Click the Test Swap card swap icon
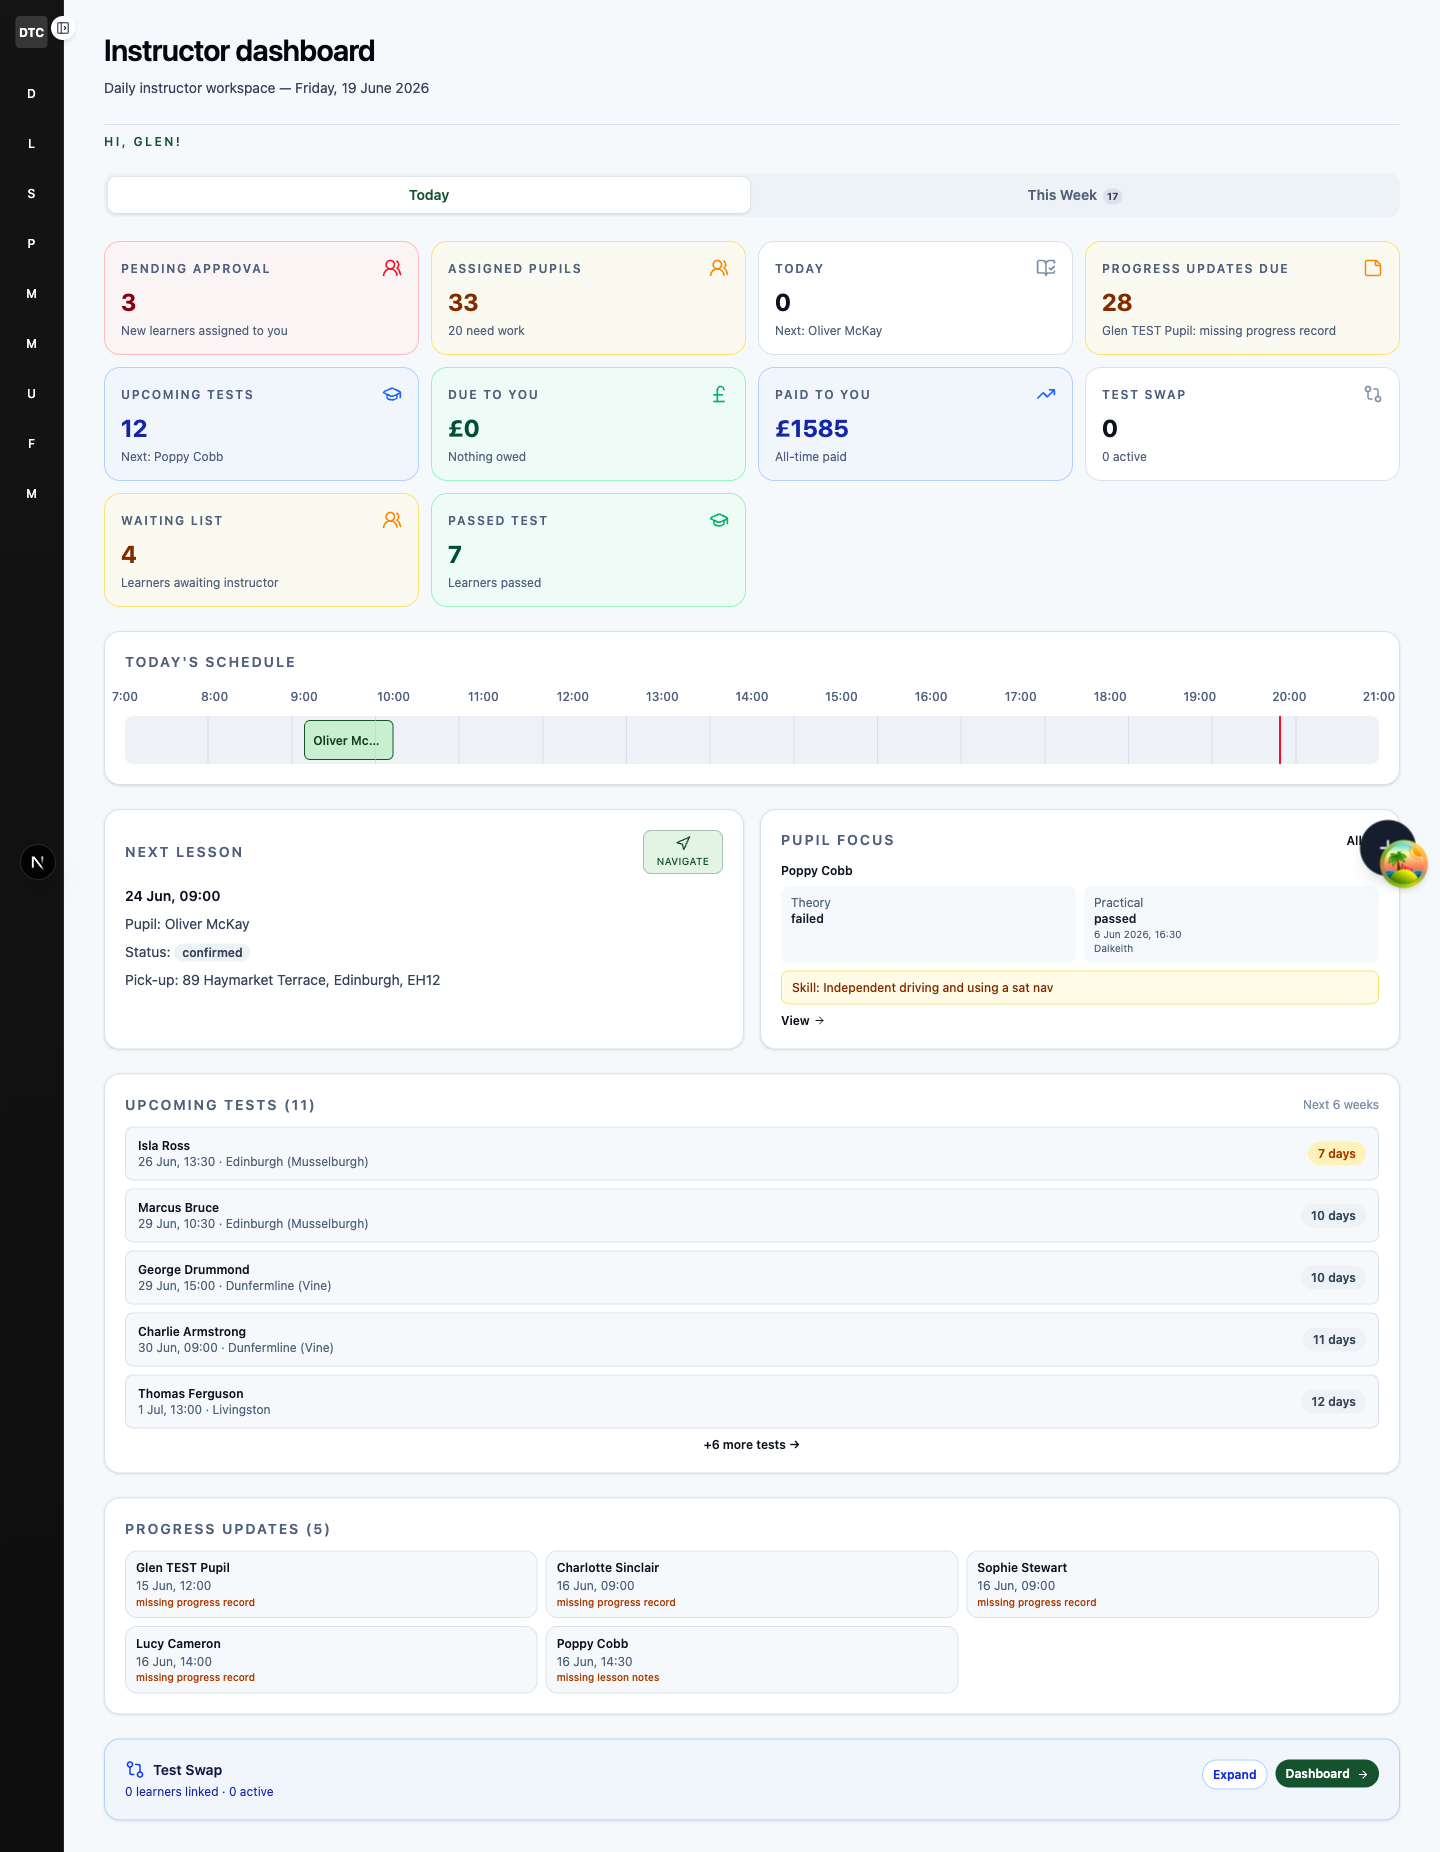The height and width of the screenshot is (1852, 1440). (1373, 394)
